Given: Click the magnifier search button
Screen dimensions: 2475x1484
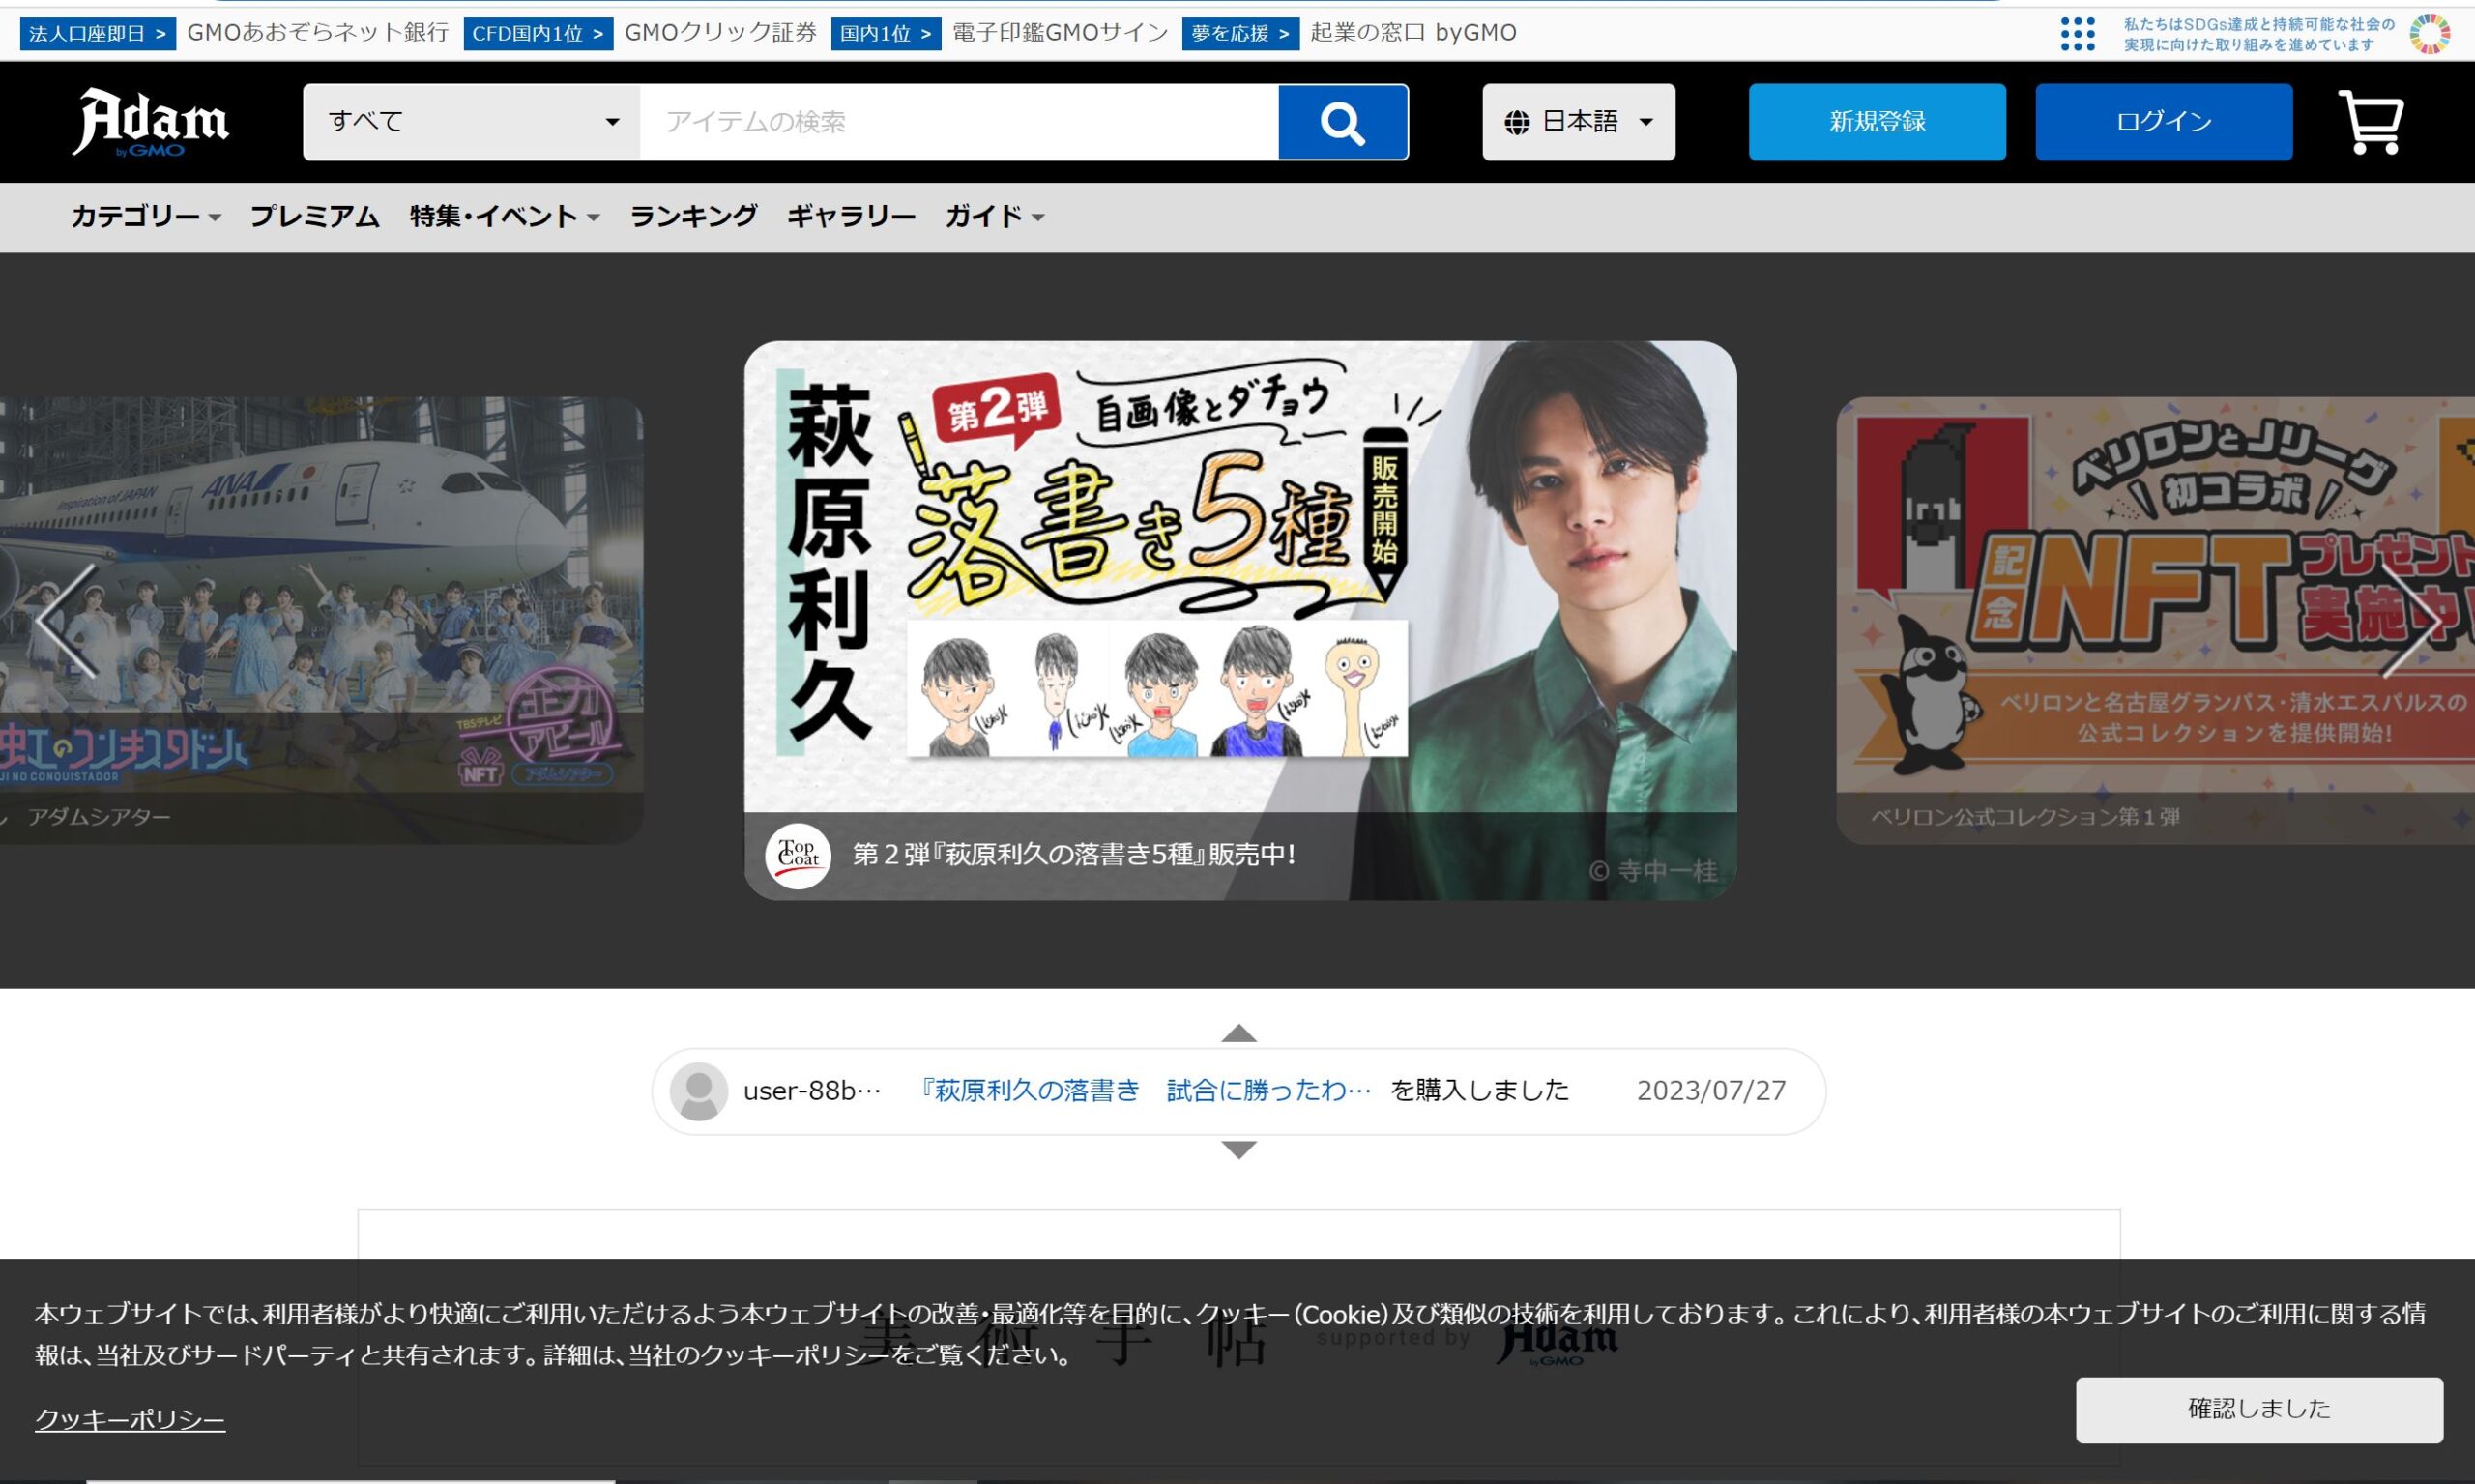Looking at the screenshot, I should pyautogui.click(x=1342, y=122).
